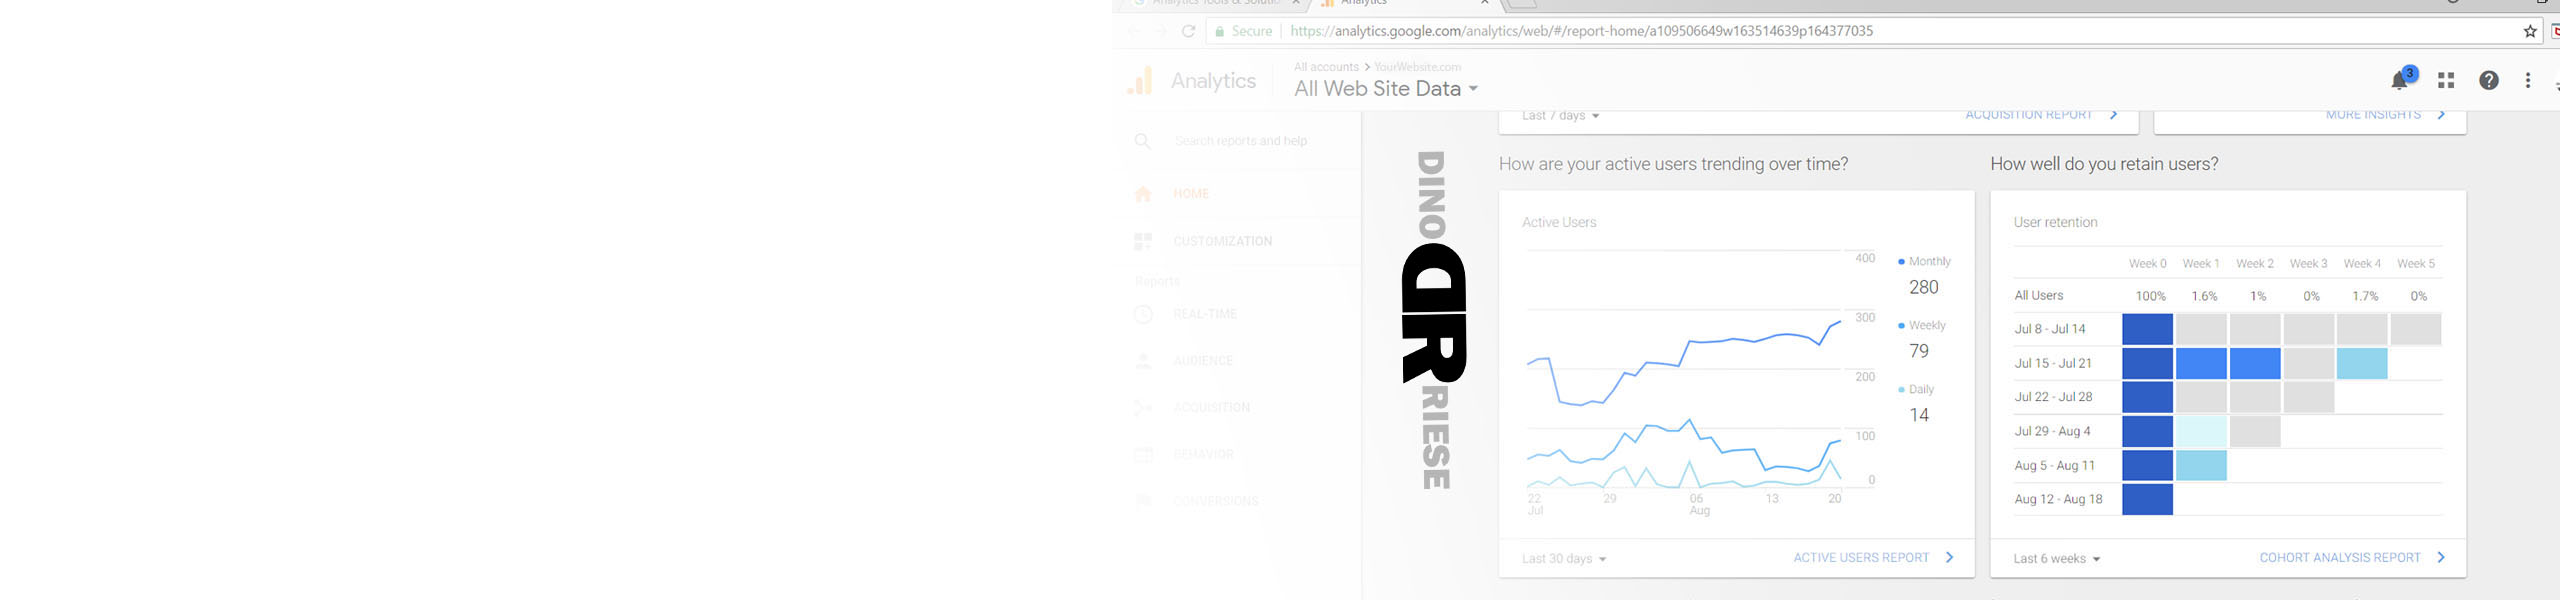This screenshot has height=600, width=2560.
Task: Expand the All Web Site Data selector
Action: point(1385,89)
